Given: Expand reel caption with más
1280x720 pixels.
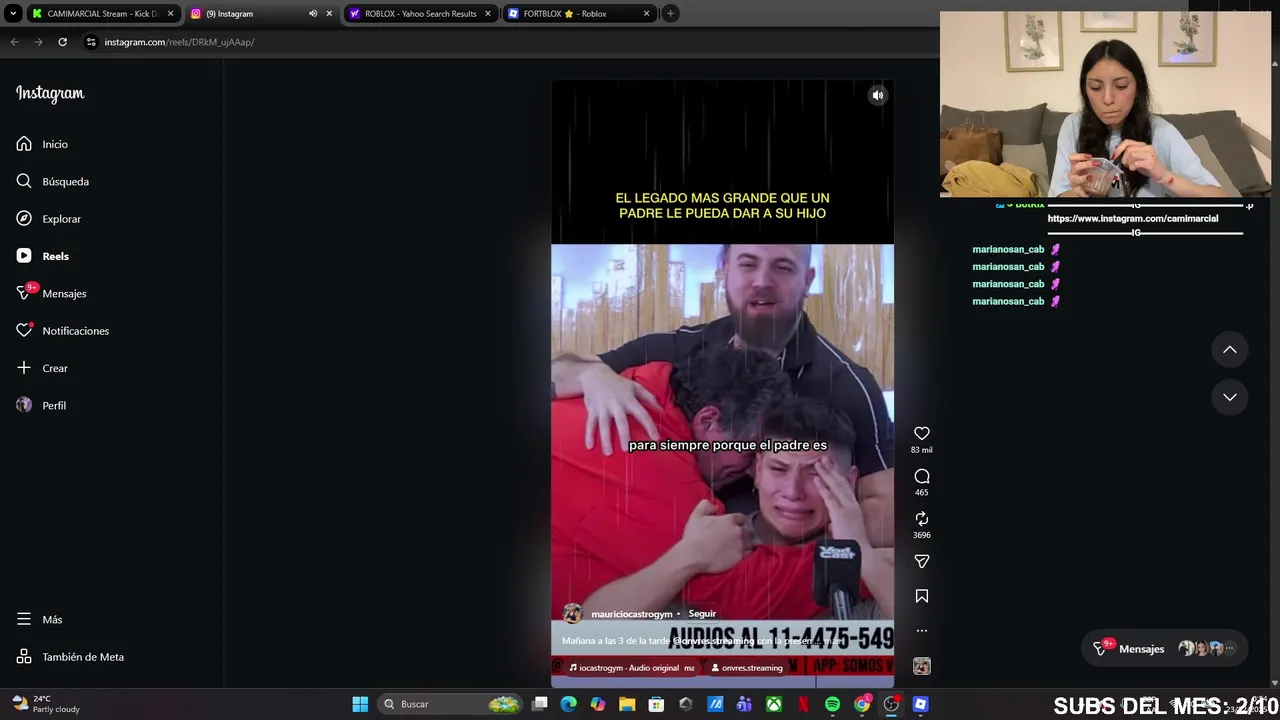Looking at the screenshot, I should pos(834,641).
